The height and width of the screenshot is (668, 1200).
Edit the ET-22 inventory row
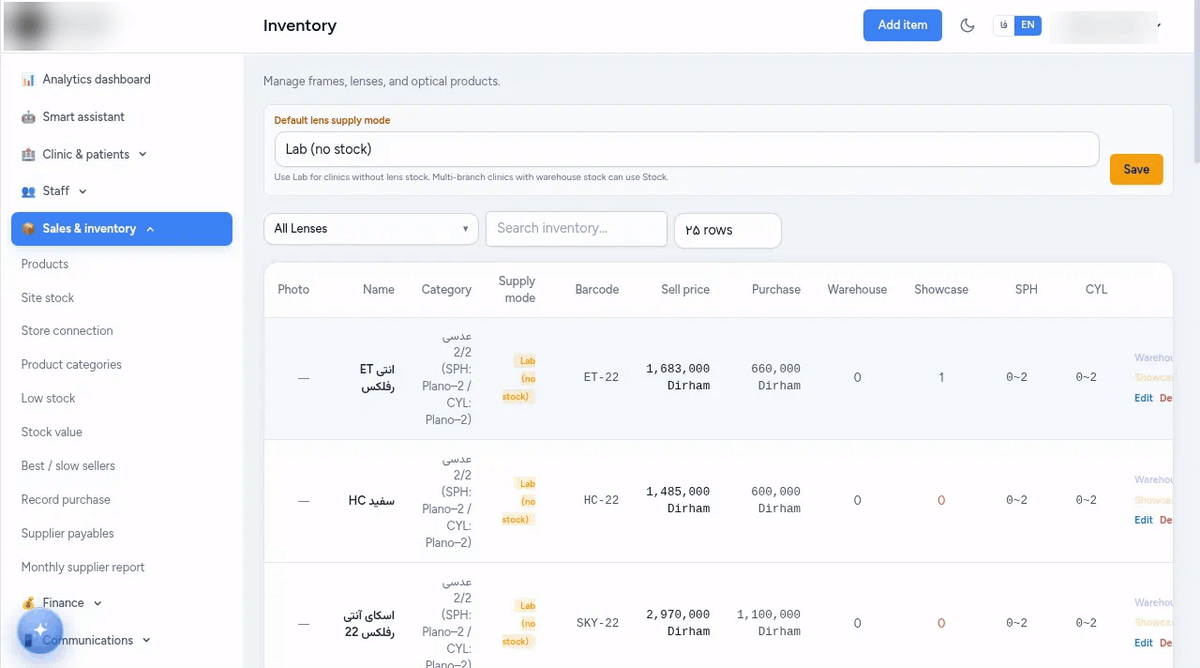[1143, 398]
